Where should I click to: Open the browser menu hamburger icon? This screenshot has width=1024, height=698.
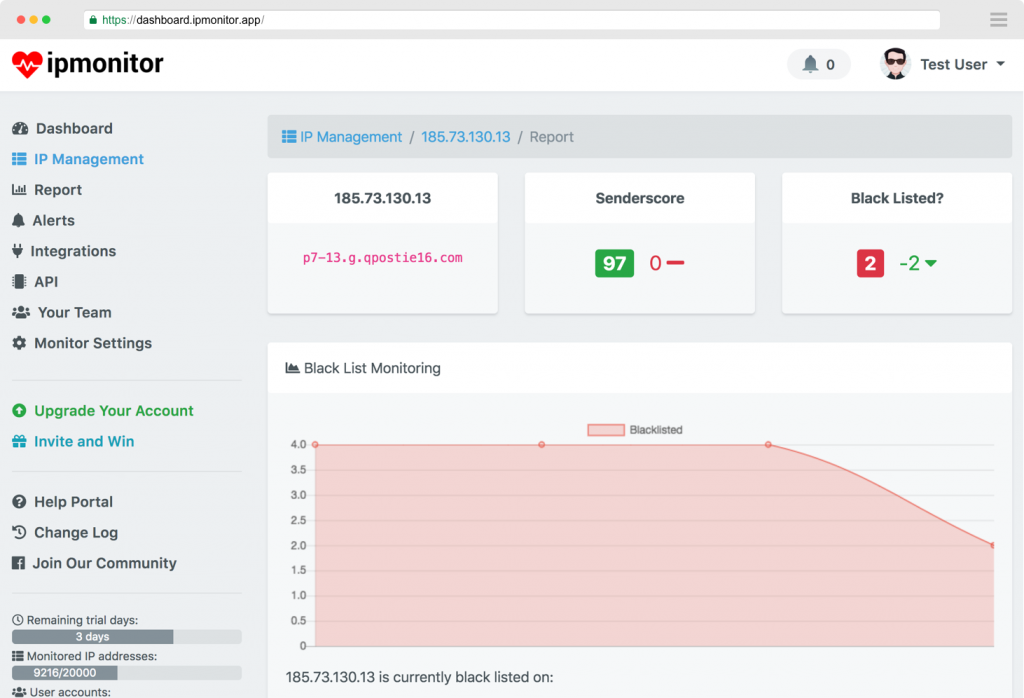997,19
